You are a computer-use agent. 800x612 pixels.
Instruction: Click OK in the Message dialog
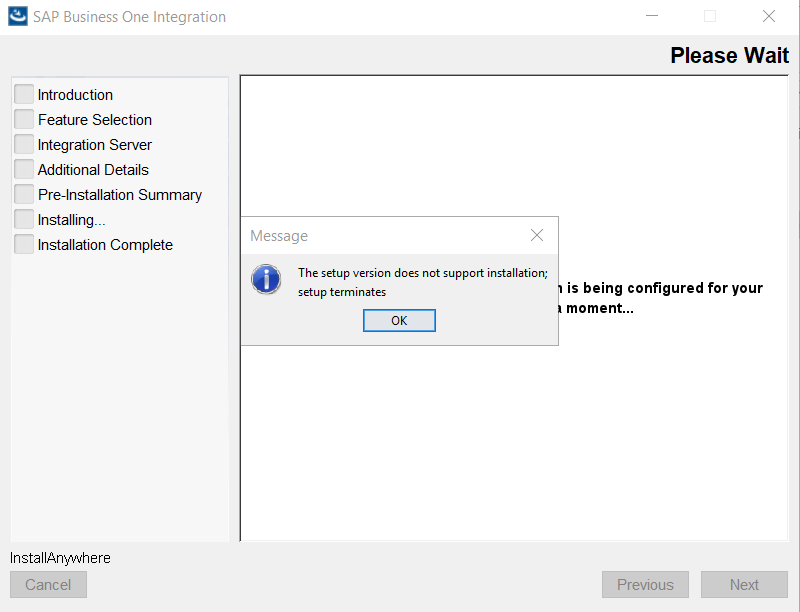pyautogui.click(x=399, y=320)
